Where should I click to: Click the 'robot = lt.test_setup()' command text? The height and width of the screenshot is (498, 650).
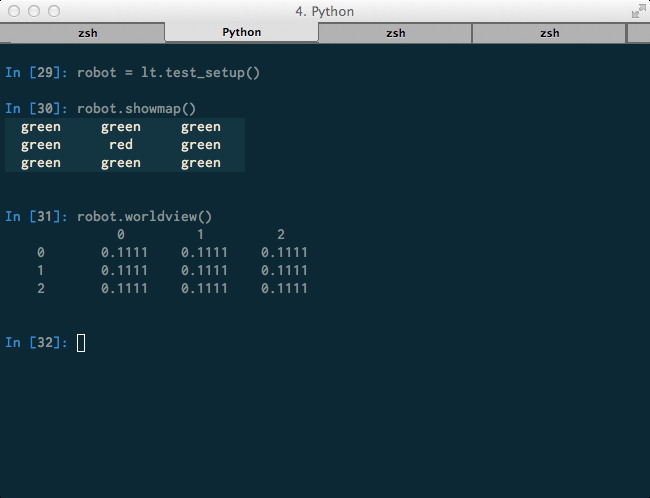coord(168,73)
